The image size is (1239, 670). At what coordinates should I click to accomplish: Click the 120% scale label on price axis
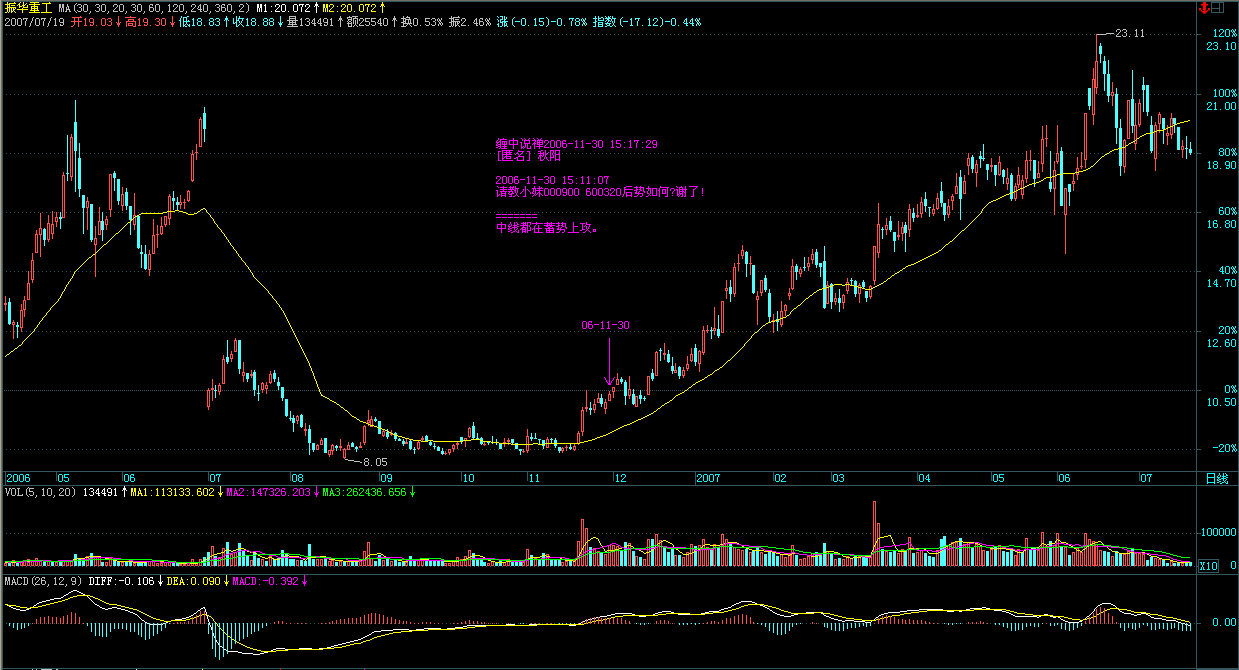[1222, 34]
